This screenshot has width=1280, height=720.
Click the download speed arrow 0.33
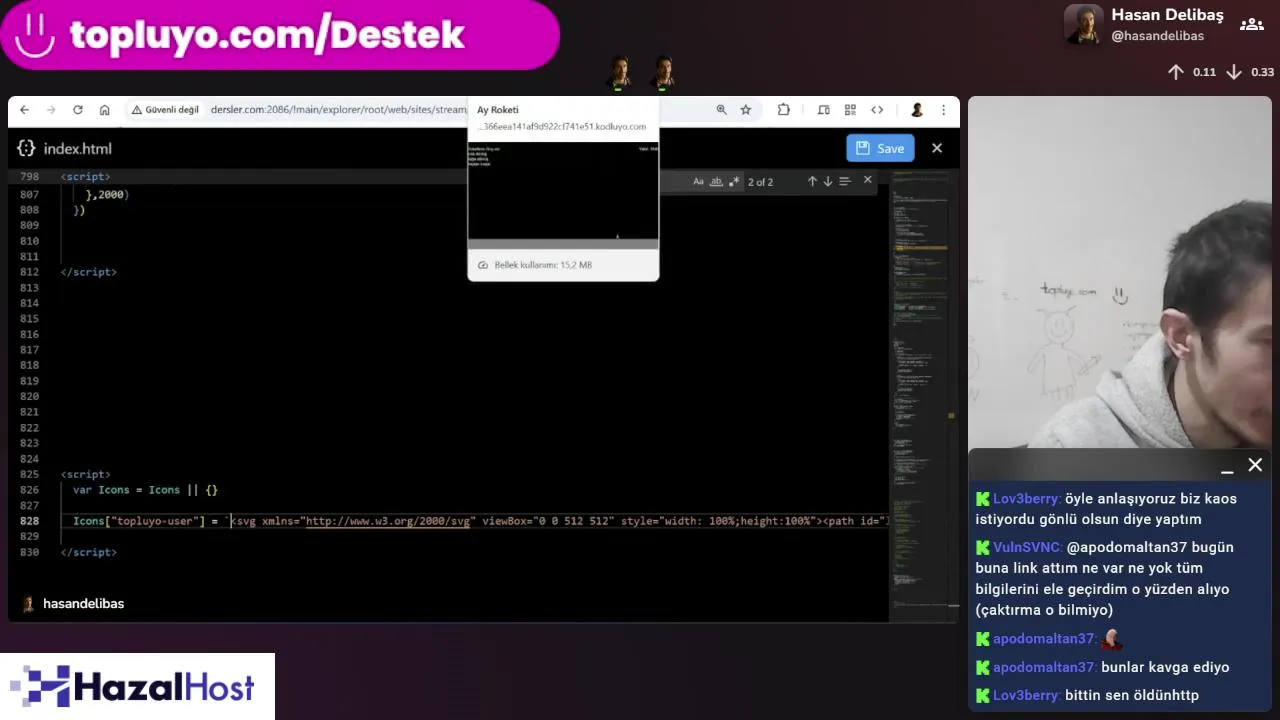(1234, 72)
